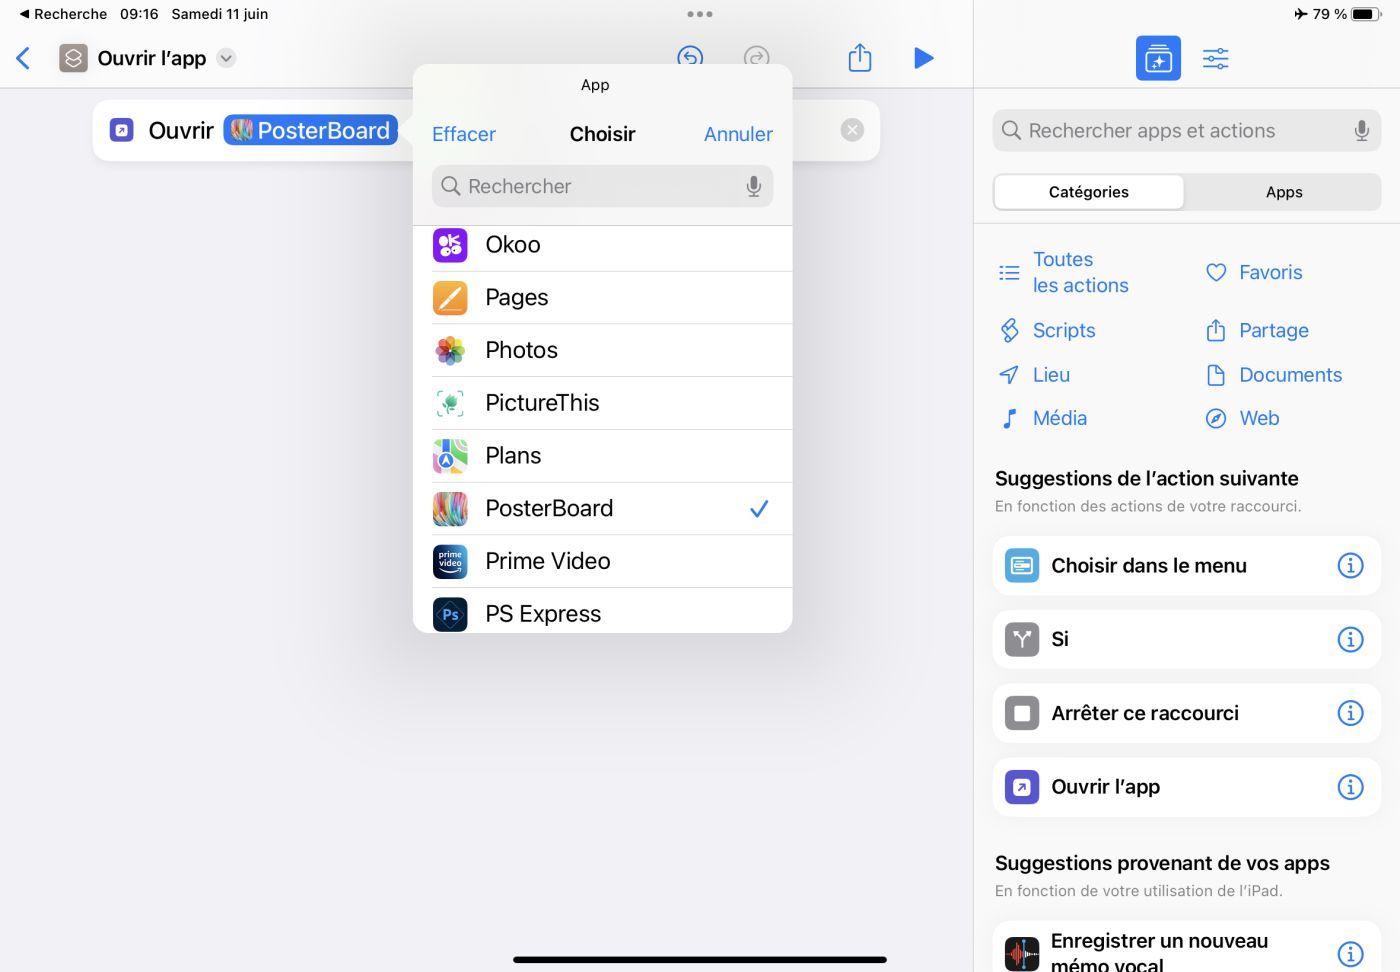Redo the last change
The width and height of the screenshot is (1400, 972).
[757, 56]
